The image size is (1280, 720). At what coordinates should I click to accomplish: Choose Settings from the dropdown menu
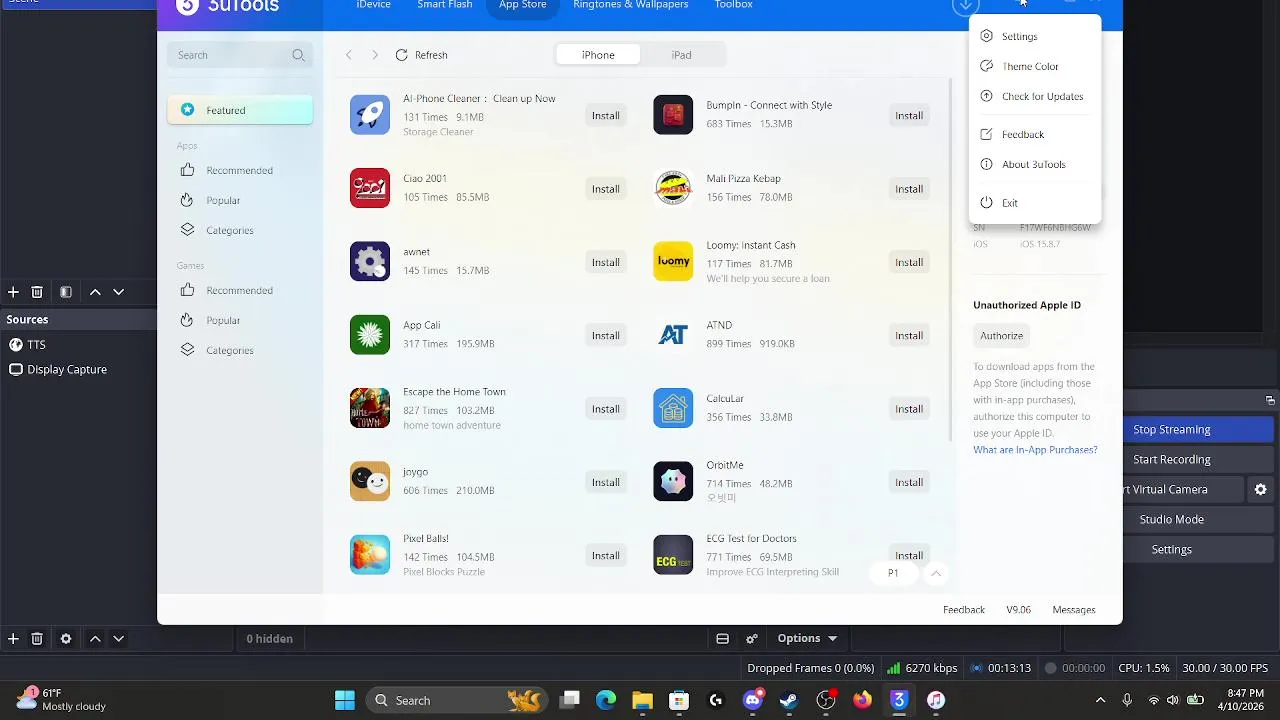tap(1035, 36)
